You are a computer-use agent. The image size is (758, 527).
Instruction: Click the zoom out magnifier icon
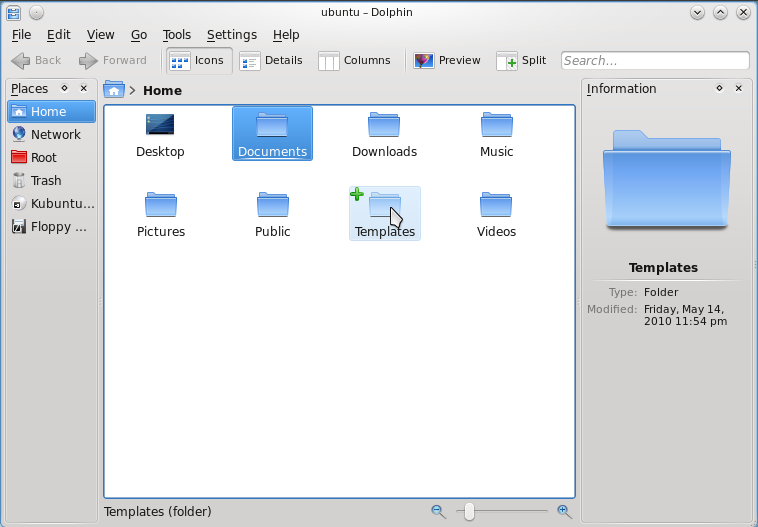(437, 512)
